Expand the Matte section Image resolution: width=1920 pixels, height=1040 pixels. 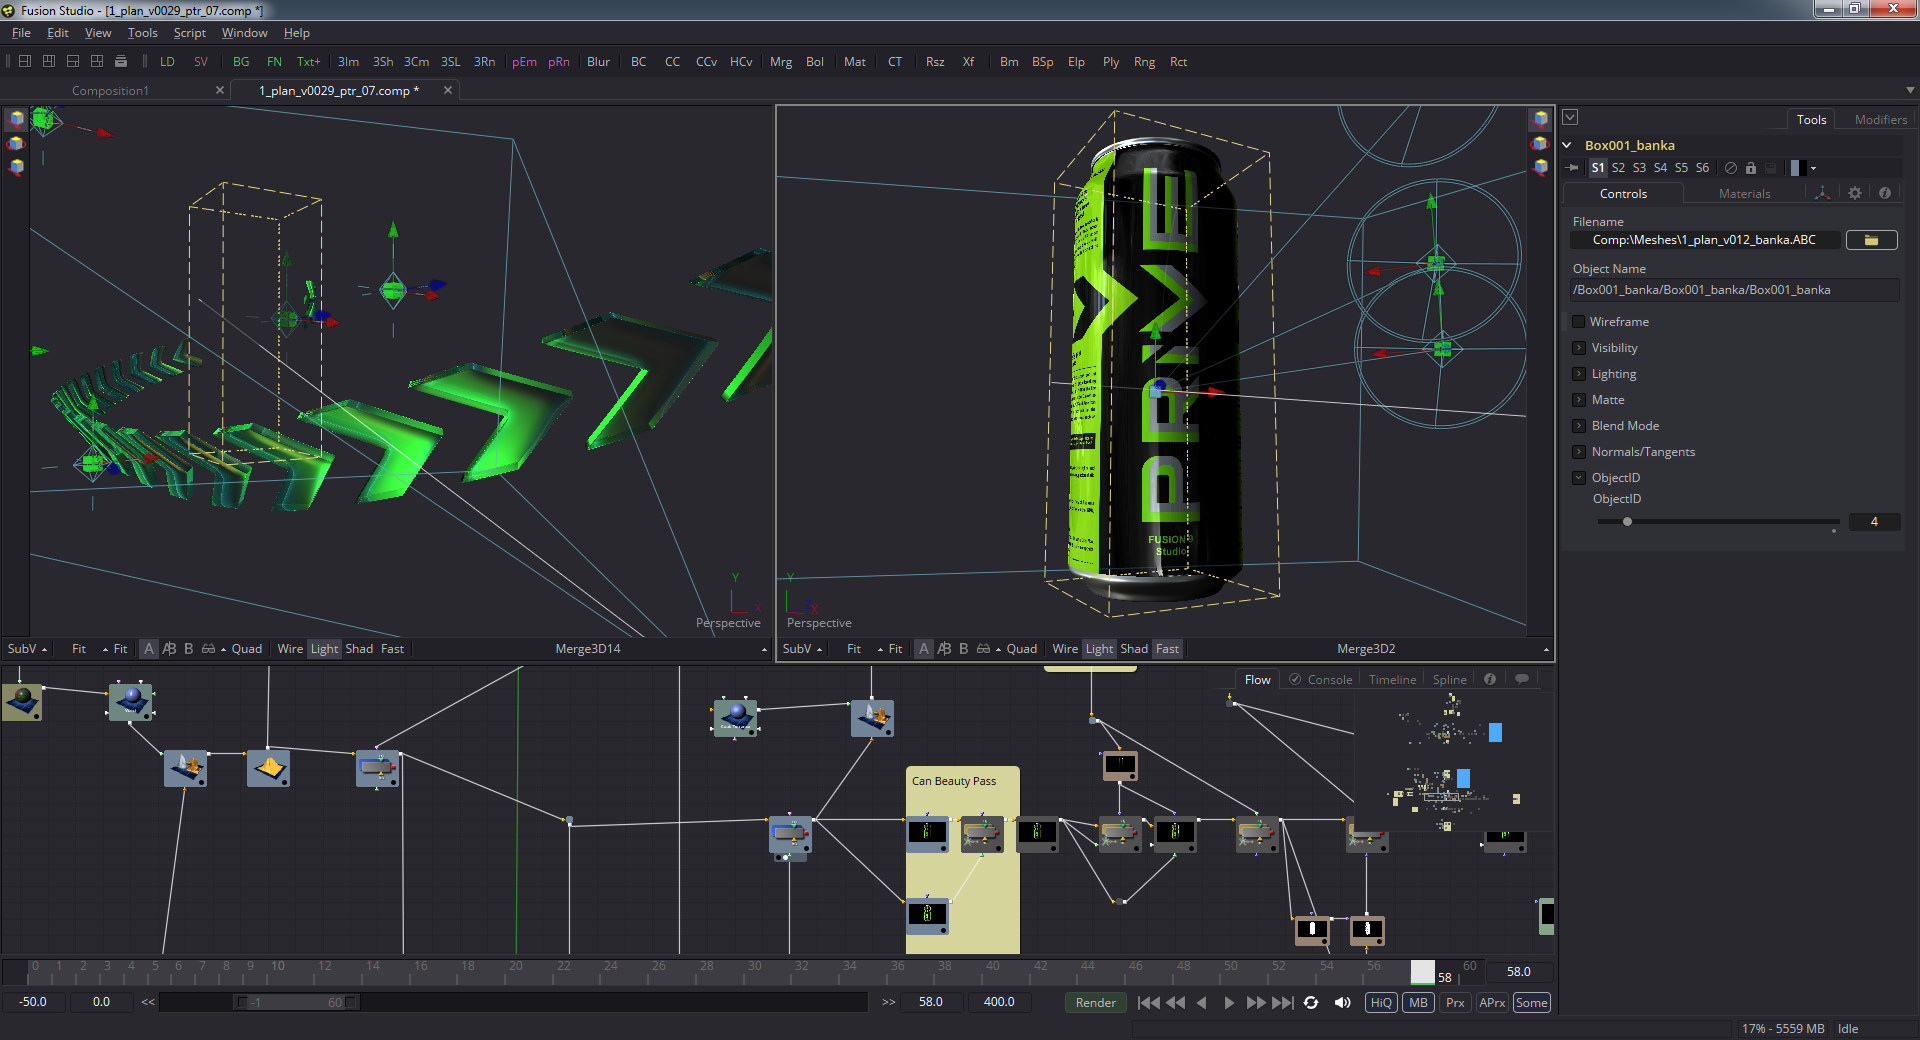(x=1579, y=400)
